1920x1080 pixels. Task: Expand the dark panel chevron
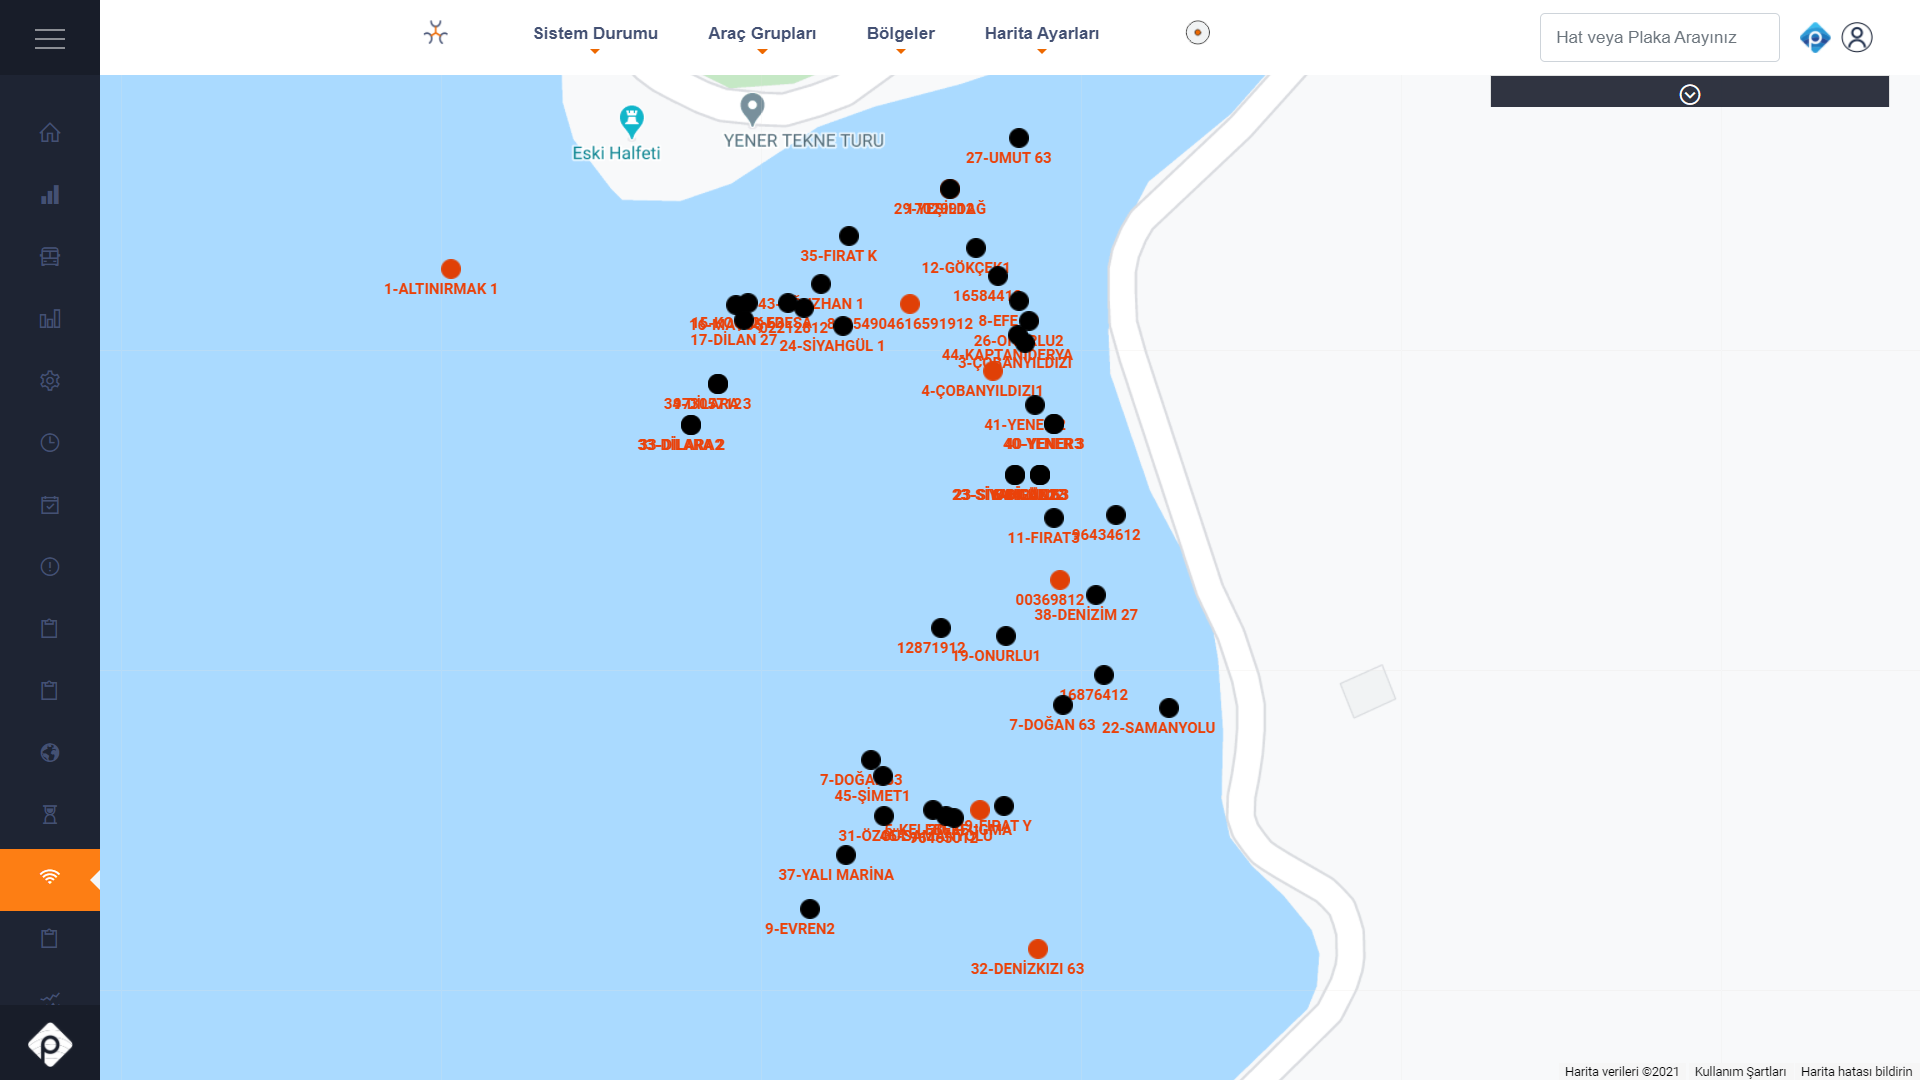1689,94
